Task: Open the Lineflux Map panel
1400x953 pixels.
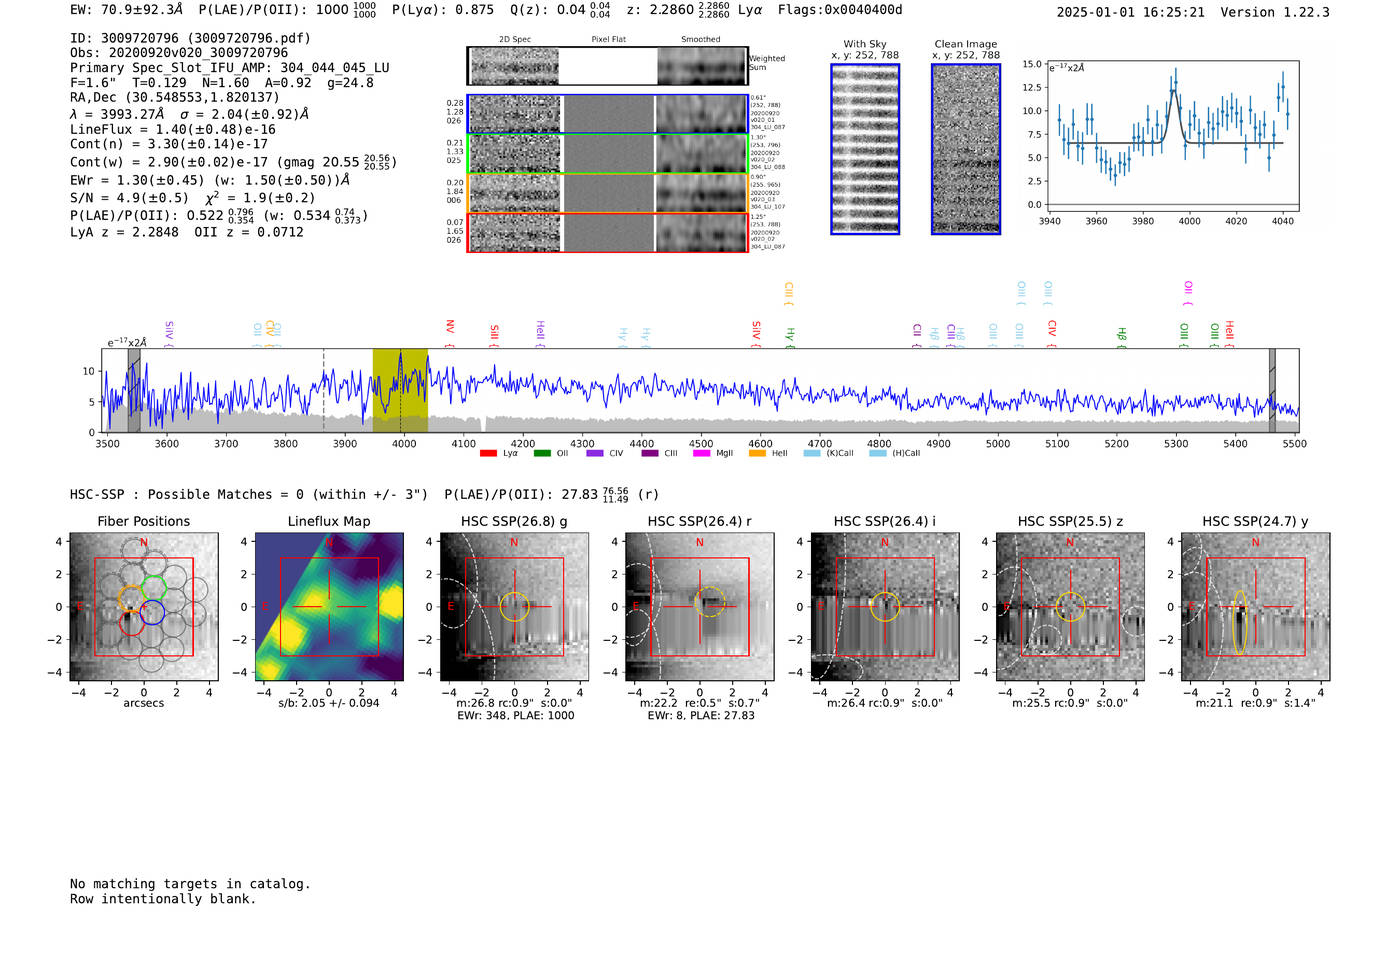Action: [329, 607]
